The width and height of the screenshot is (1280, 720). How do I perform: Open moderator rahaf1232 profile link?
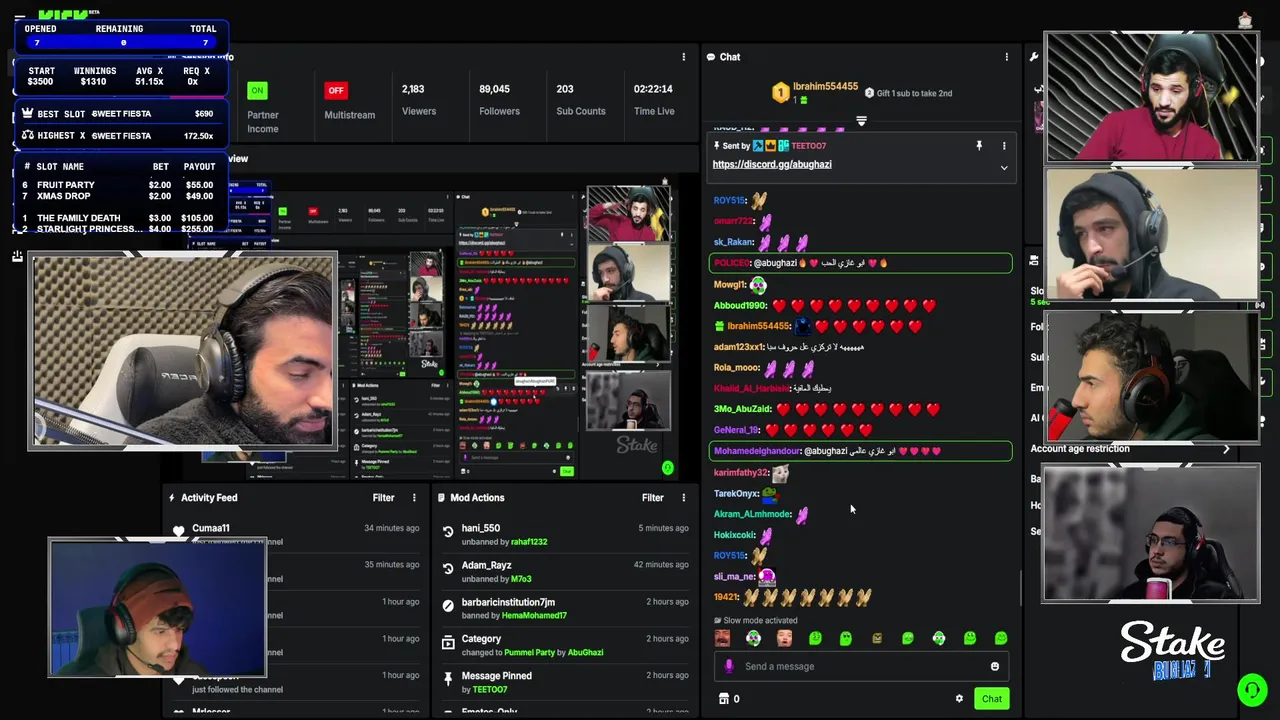pyautogui.click(x=529, y=542)
